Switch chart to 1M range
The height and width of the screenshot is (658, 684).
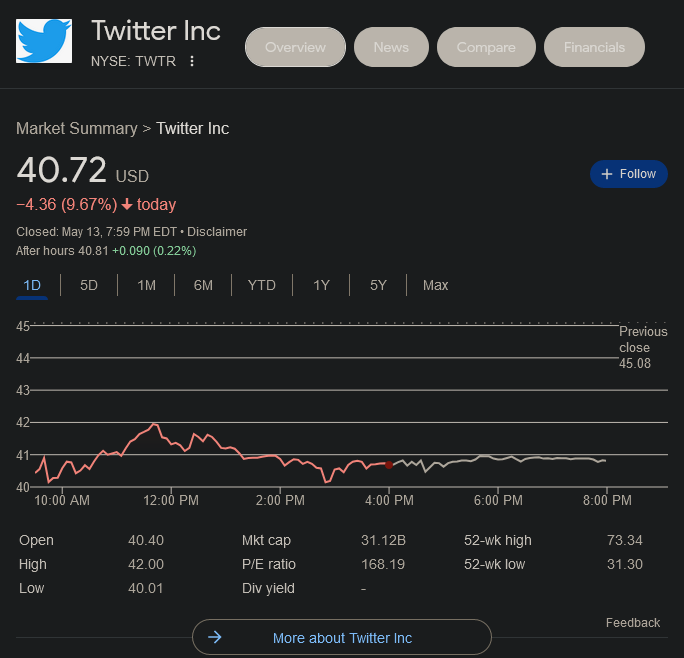[x=146, y=285]
